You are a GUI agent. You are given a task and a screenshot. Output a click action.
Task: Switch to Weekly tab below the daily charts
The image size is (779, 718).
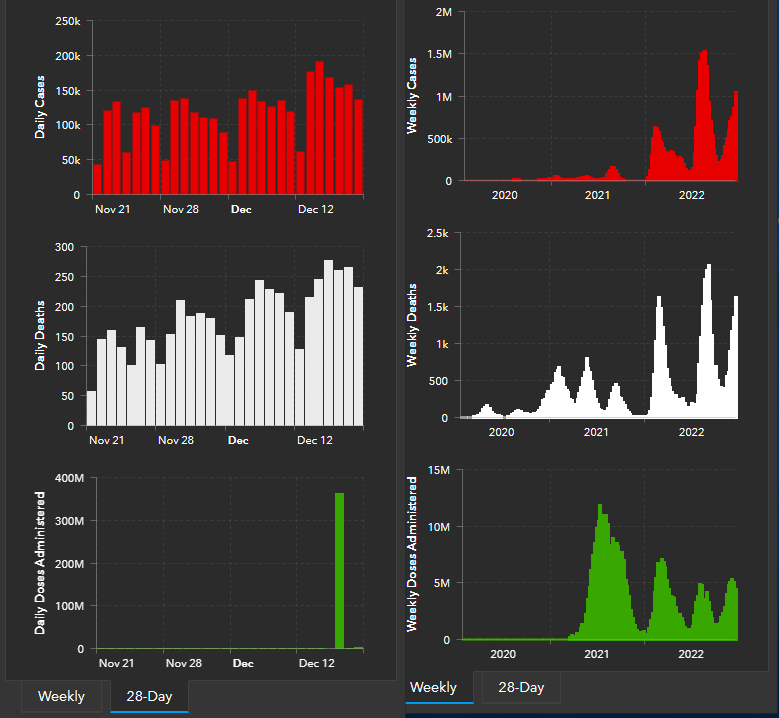click(x=61, y=696)
